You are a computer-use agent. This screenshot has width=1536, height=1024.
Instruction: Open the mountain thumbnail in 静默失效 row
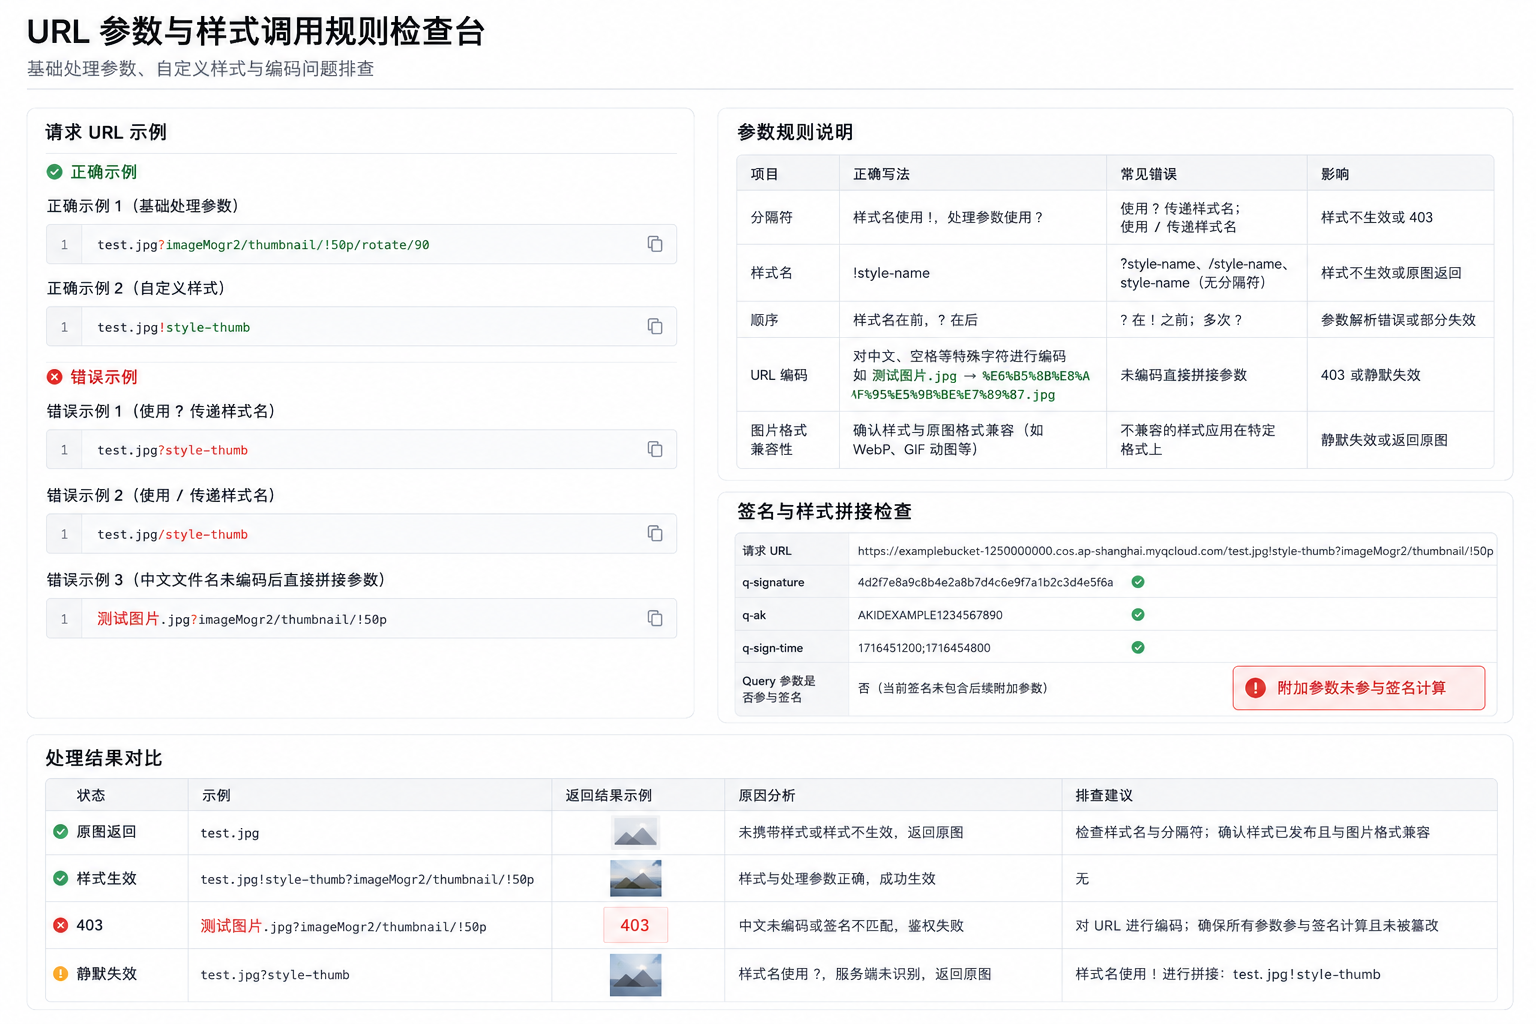point(635,975)
